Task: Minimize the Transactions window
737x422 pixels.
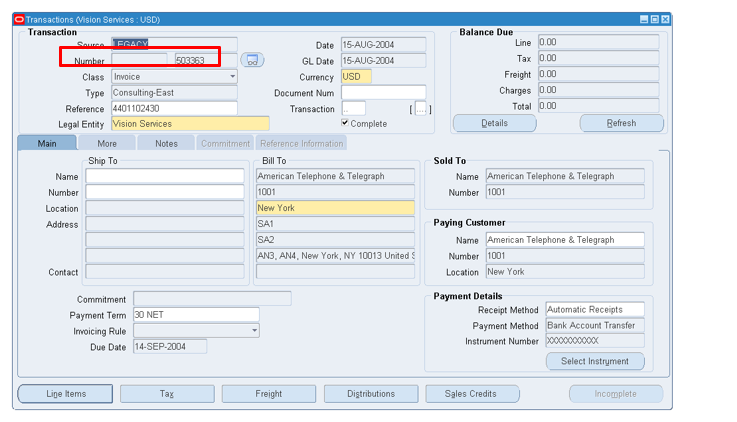Action: [644, 19]
